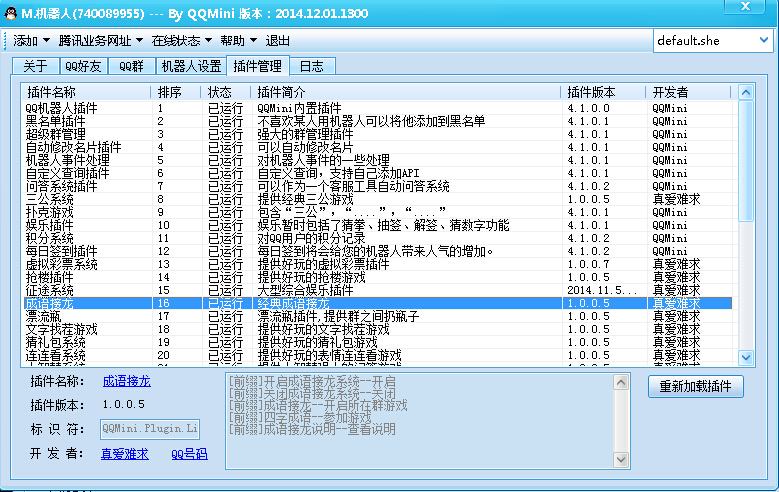Switch to the QQ好友 tab
Image resolution: width=779 pixels, height=492 pixels.
pyautogui.click(x=83, y=66)
